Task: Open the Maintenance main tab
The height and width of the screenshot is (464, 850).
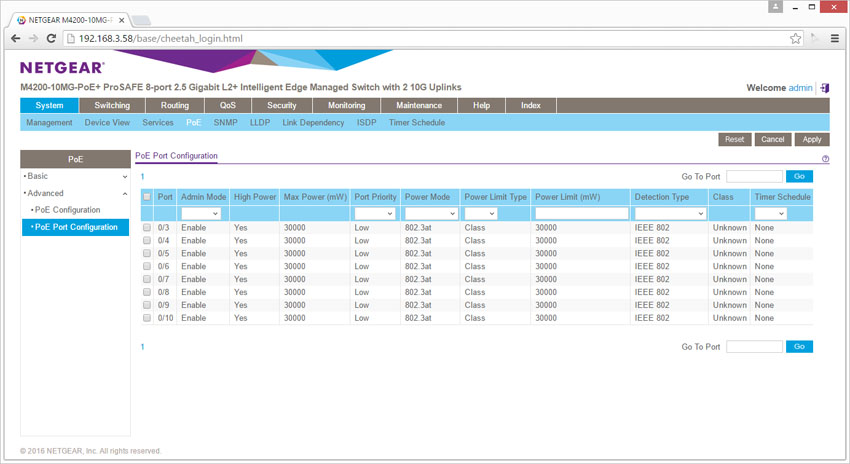Action: pos(419,105)
